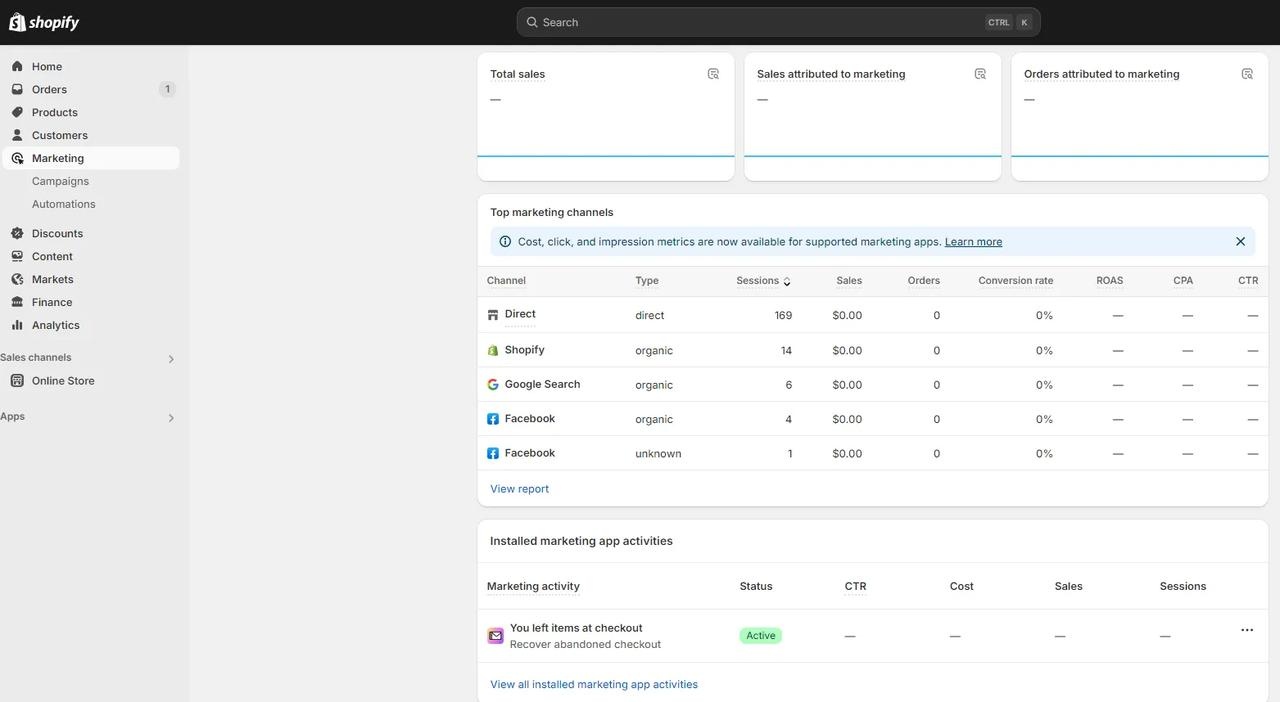Sort top channels by CTR column
The image size is (1280, 702).
[1248, 281]
